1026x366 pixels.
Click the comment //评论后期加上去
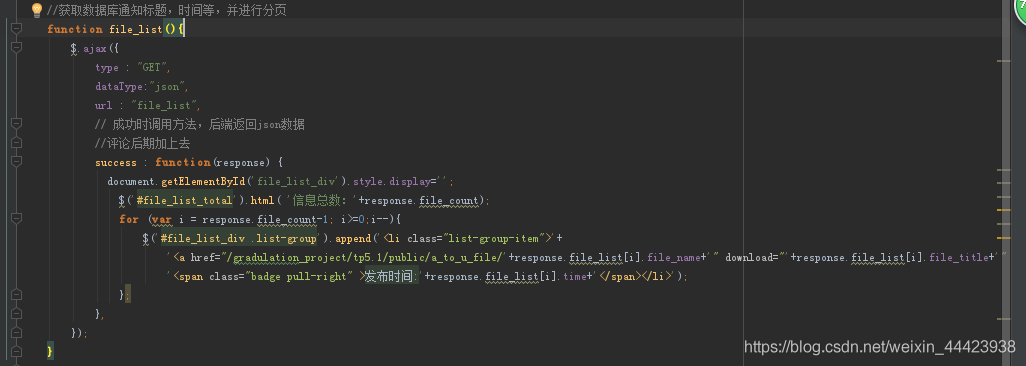click(143, 144)
